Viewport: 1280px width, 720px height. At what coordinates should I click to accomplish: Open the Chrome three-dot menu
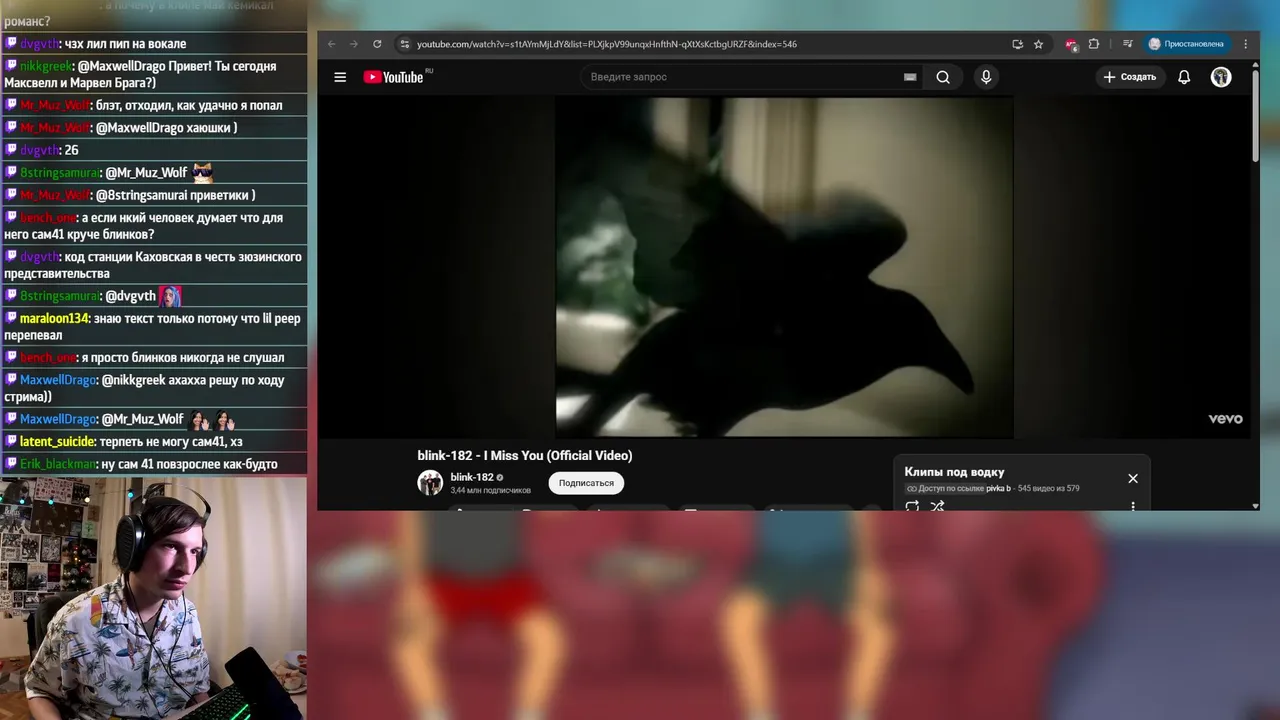(1246, 44)
